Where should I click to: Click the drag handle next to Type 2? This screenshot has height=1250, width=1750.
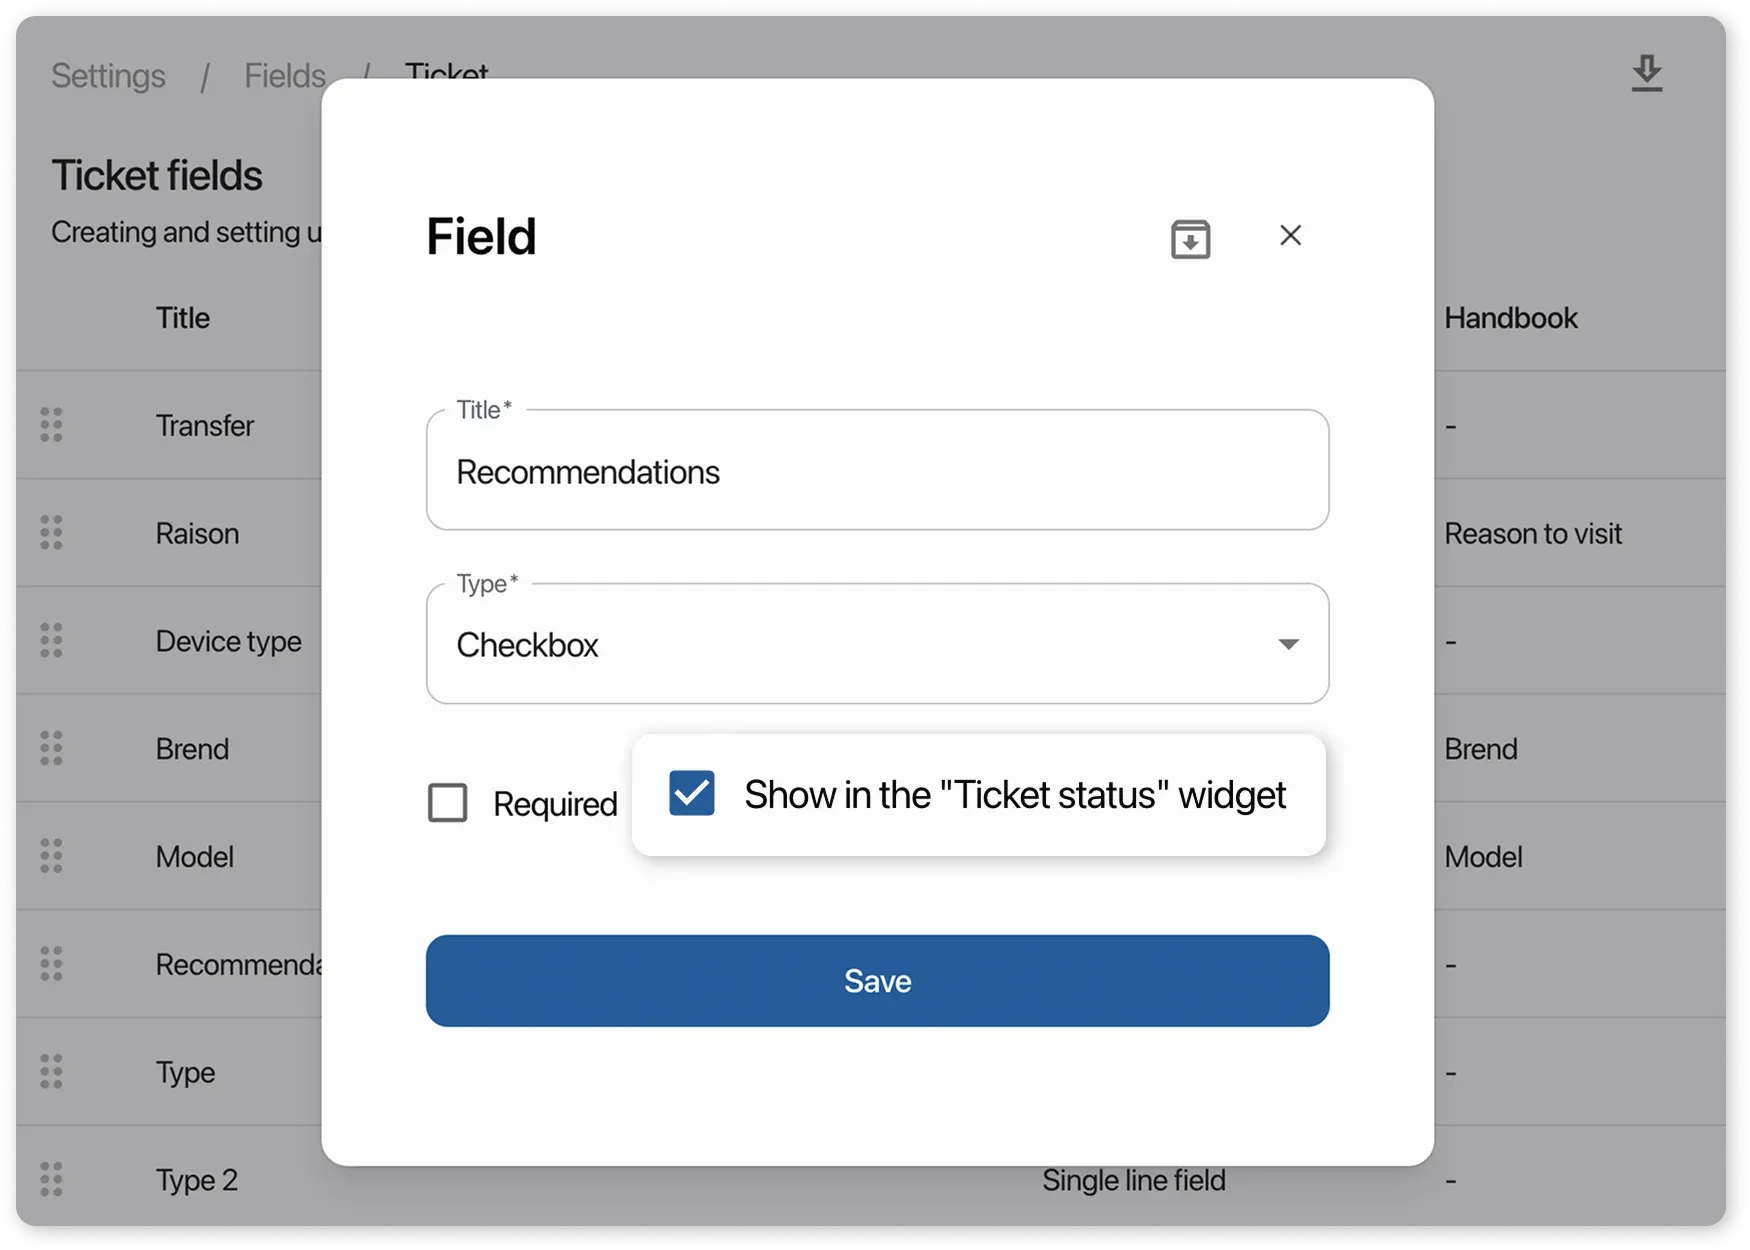coord(52,1179)
